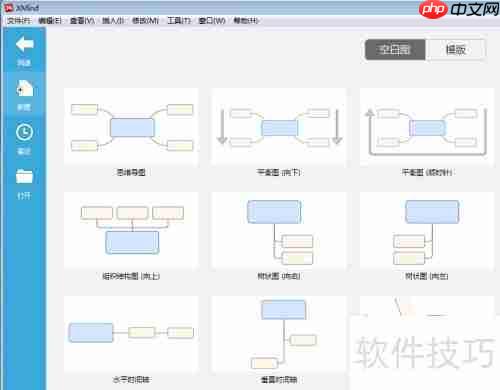Select the 树状图 (向右) tree chart thumbnail

tap(279, 231)
